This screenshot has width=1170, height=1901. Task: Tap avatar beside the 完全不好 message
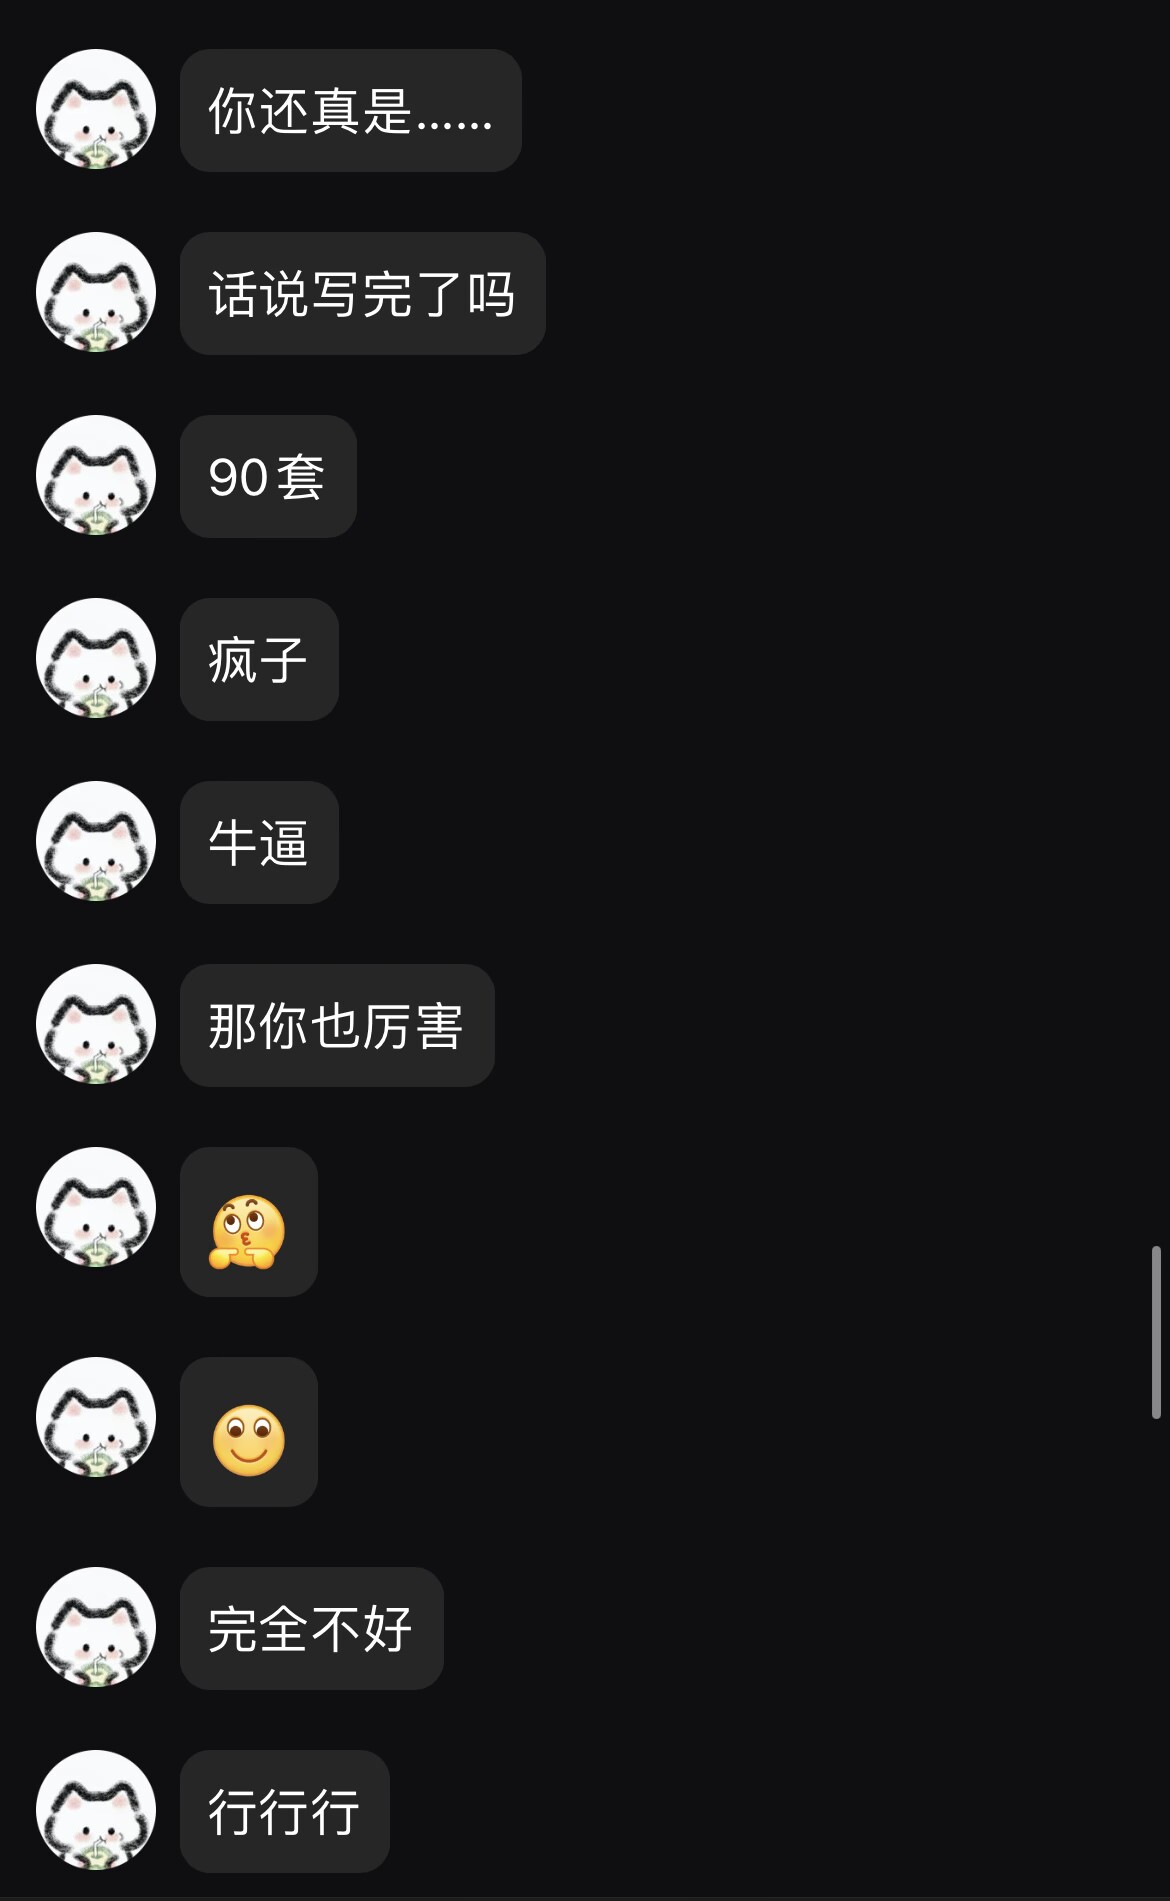pyautogui.click(x=96, y=1627)
